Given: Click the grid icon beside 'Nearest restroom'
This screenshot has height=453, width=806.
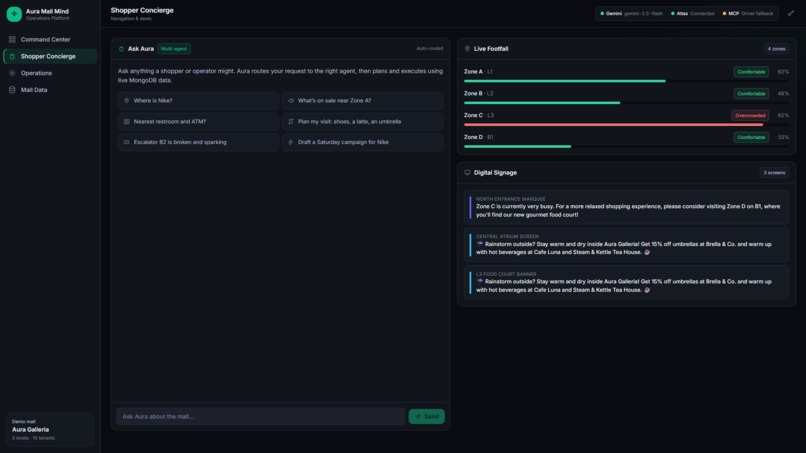Looking at the screenshot, I should (126, 121).
